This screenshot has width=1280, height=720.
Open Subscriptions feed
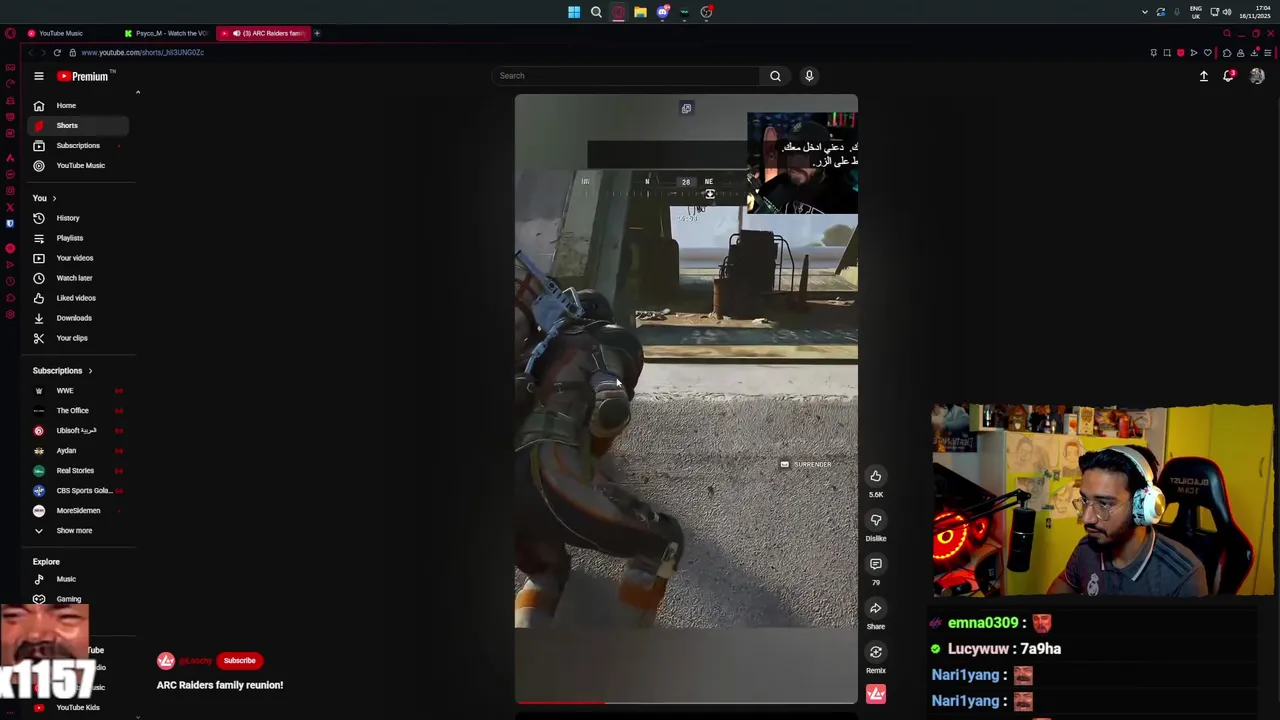click(x=78, y=145)
